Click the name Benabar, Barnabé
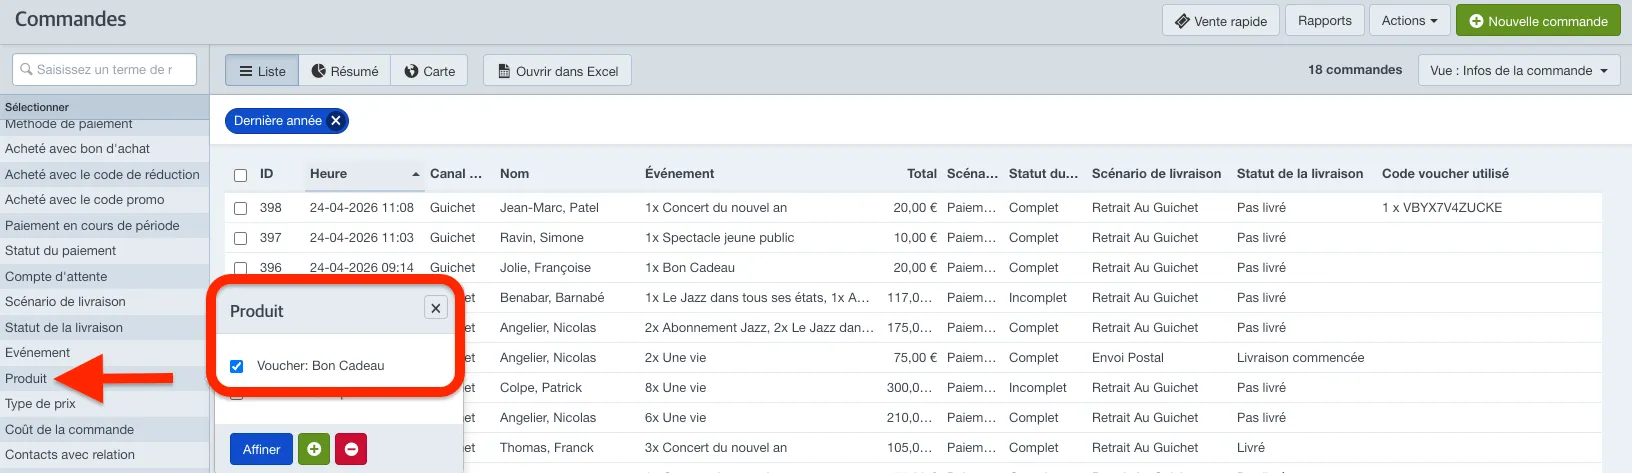This screenshot has width=1632, height=473. (x=552, y=298)
